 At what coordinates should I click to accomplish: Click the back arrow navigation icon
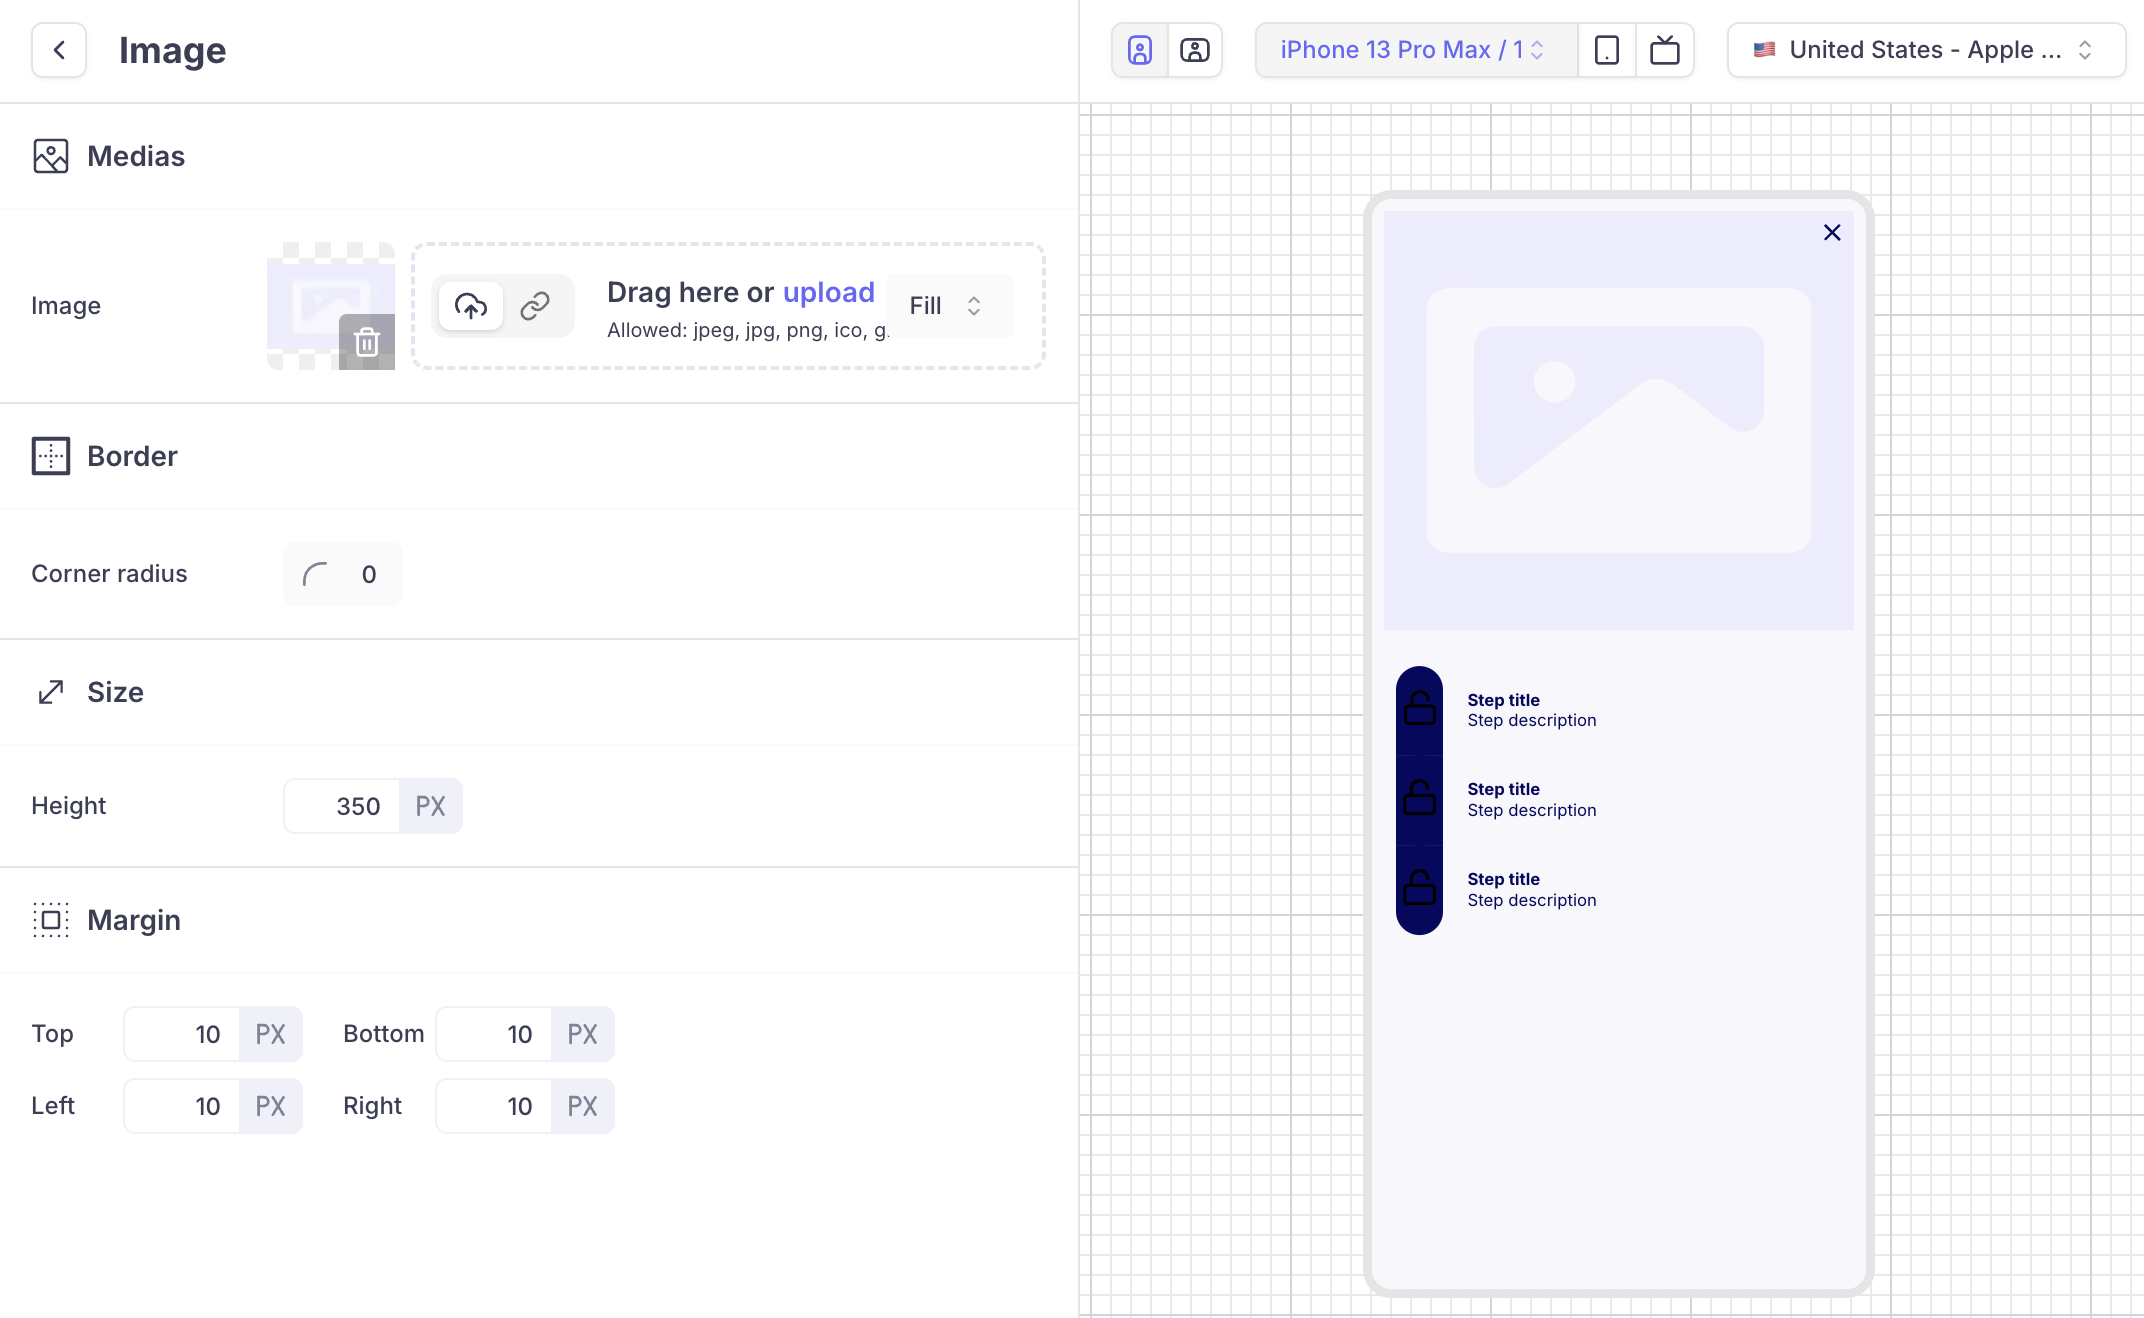coord(57,51)
